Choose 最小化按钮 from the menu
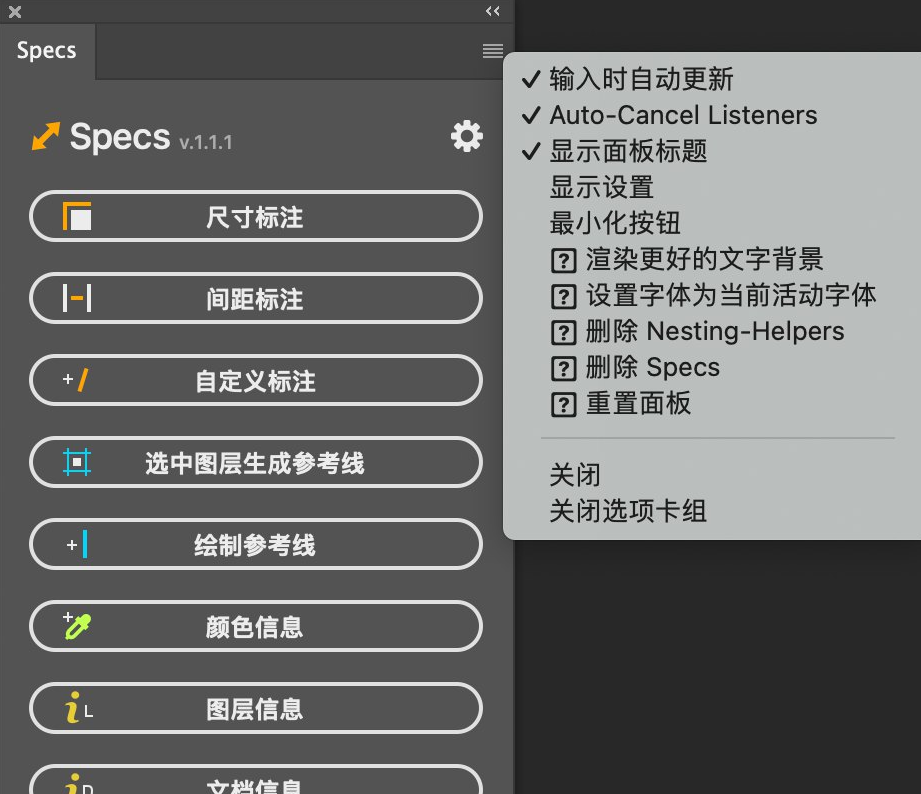The image size is (921, 794). (614, 223)
